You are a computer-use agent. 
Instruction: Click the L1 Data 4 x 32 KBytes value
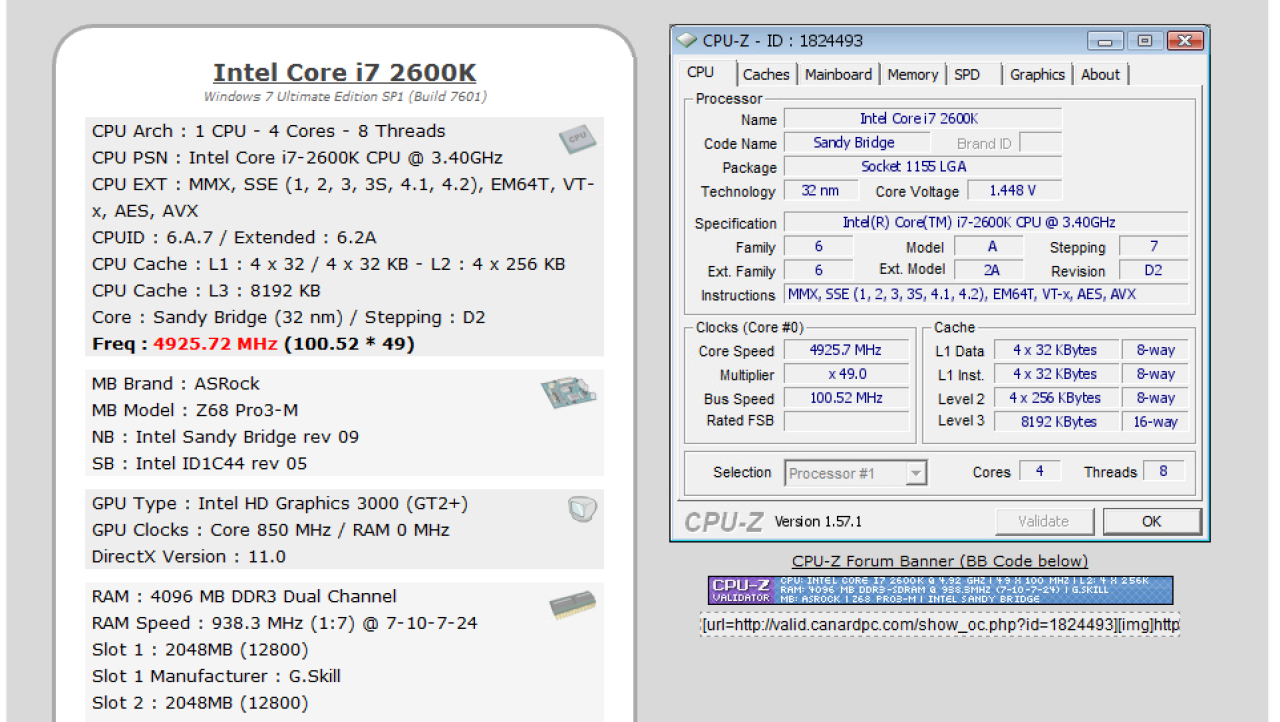pos(1054,351)
